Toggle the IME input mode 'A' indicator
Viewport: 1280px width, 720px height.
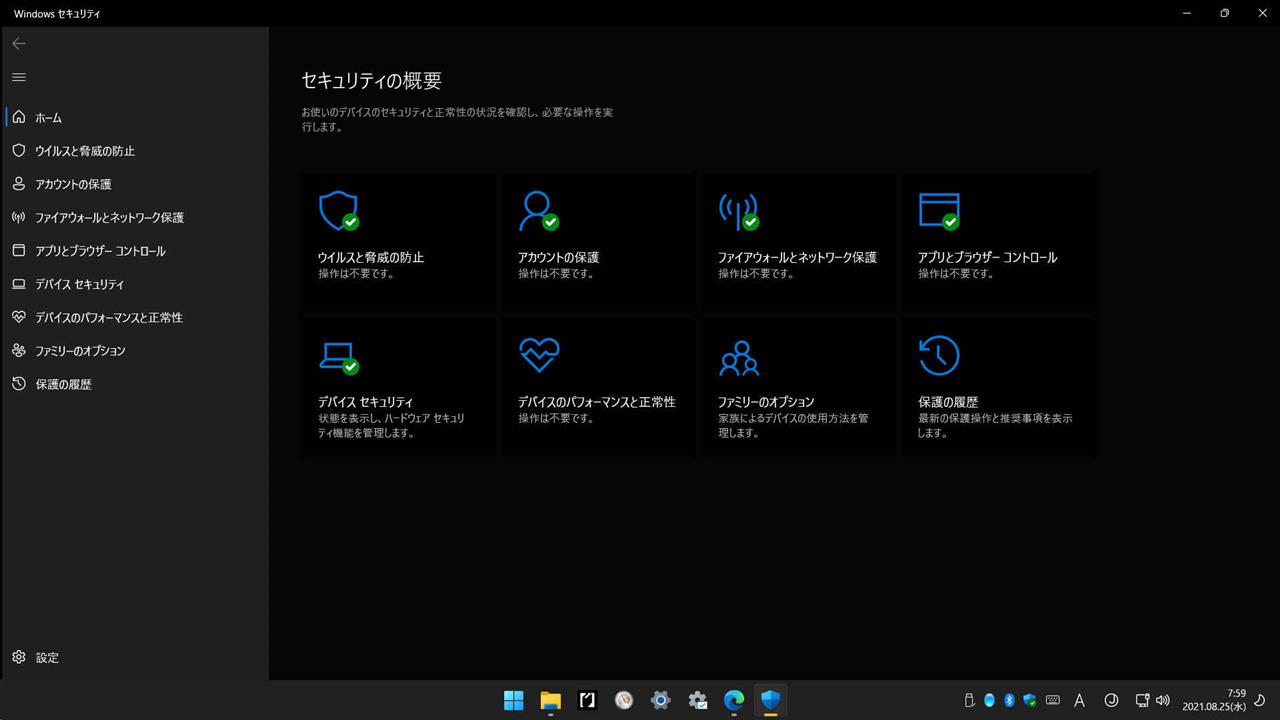[1079, 700]
